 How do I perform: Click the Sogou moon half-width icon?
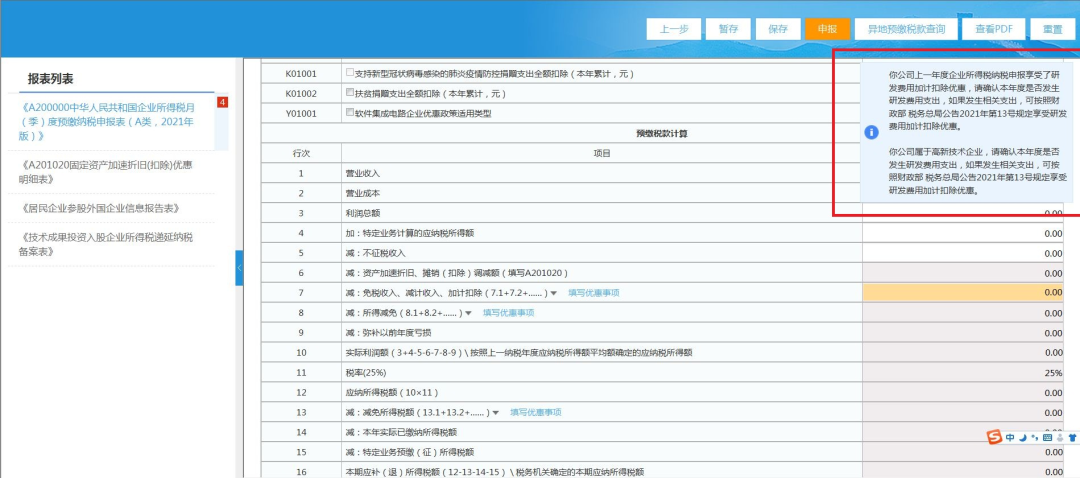click(x=1023, y=437)
